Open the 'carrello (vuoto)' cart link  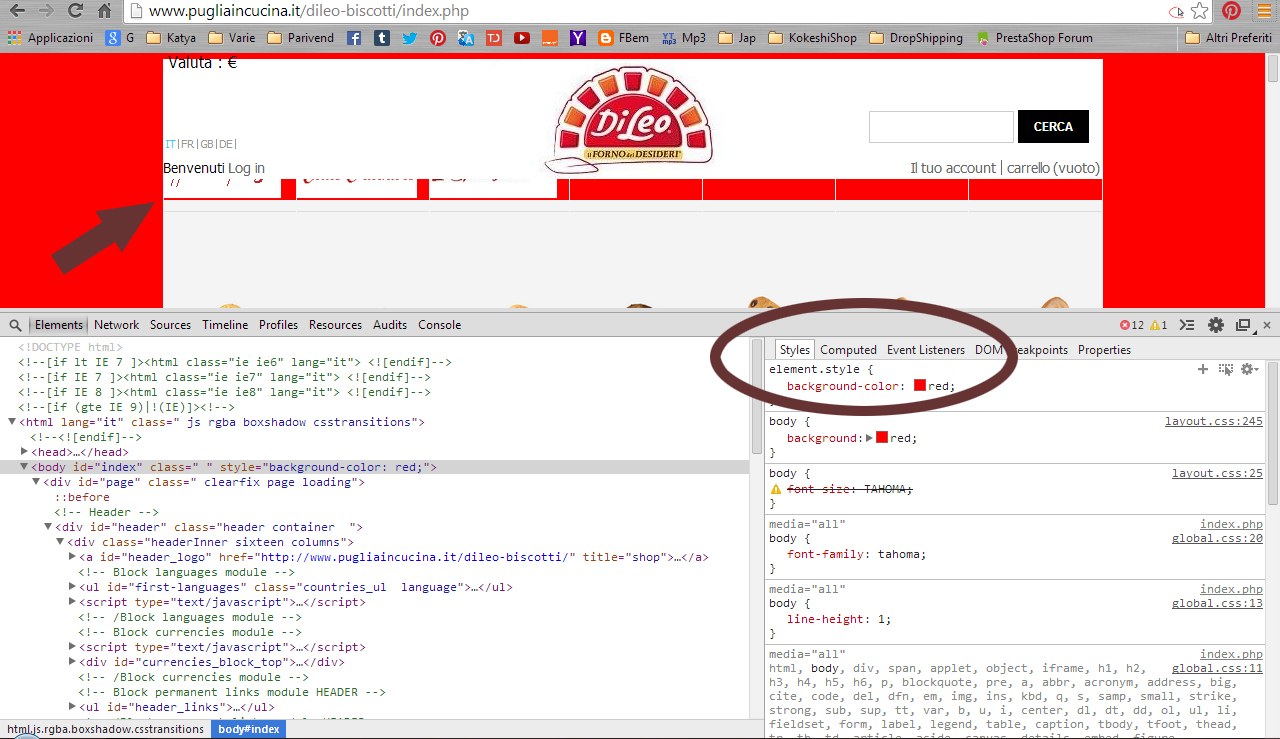tap(1053, 168)
